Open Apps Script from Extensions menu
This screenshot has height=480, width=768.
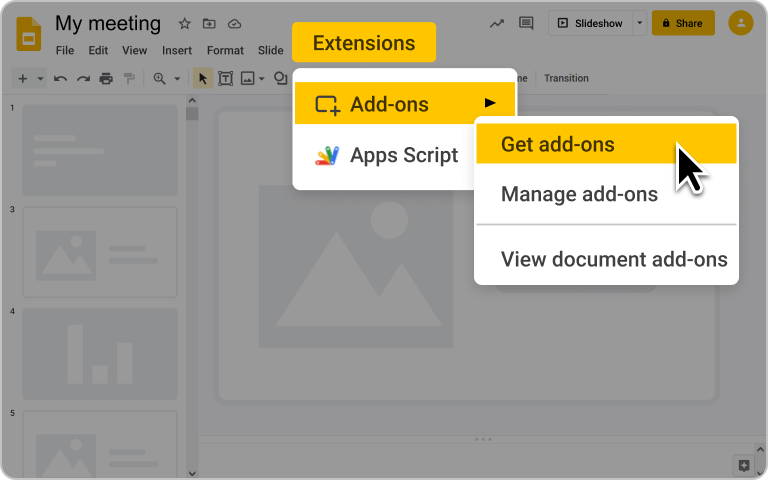click(x=403, y=155)
